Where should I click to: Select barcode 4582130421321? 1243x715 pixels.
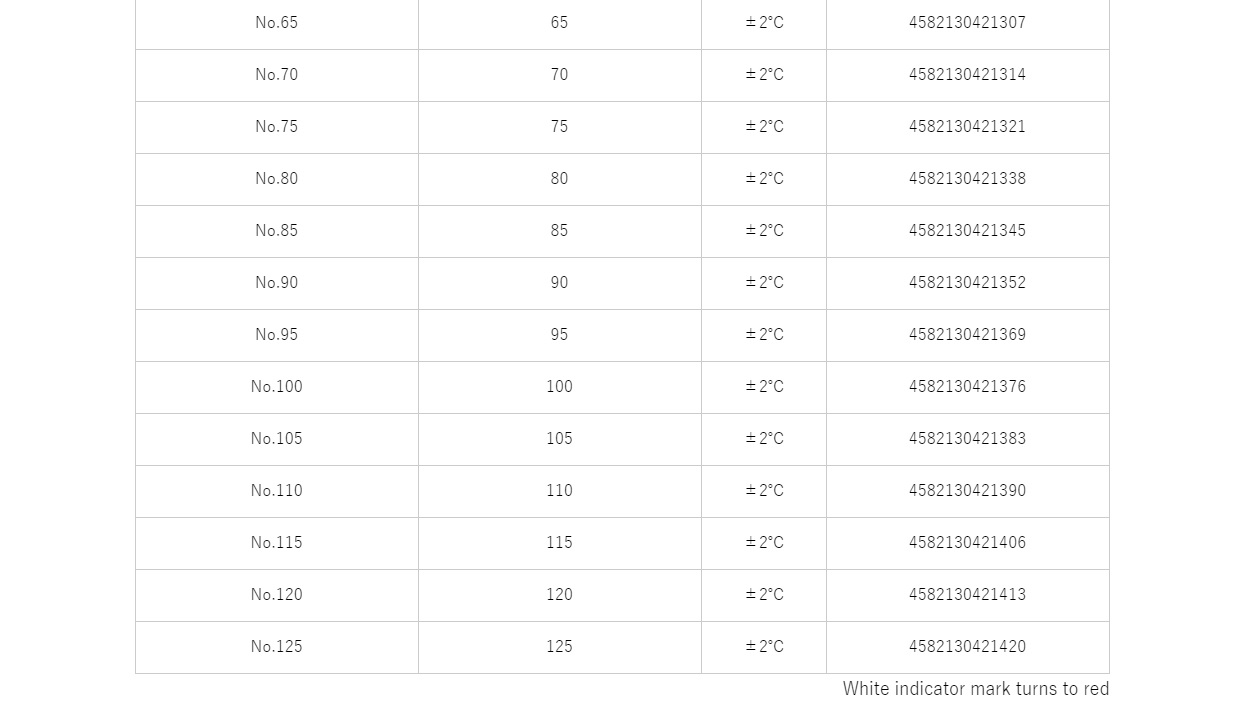967,127
